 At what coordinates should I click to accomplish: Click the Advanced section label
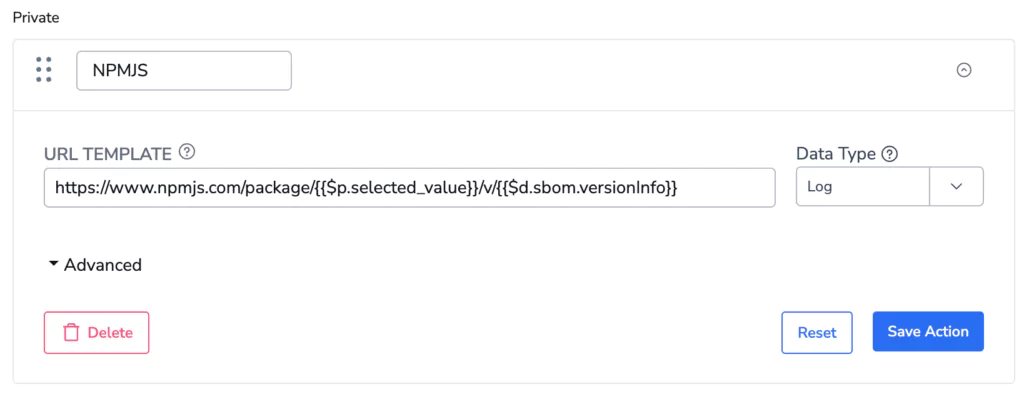[x=103, y=264]
